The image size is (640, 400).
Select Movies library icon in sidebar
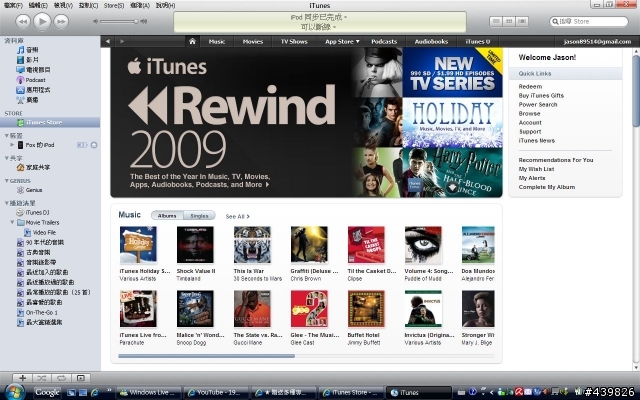[x=20, y=60]
